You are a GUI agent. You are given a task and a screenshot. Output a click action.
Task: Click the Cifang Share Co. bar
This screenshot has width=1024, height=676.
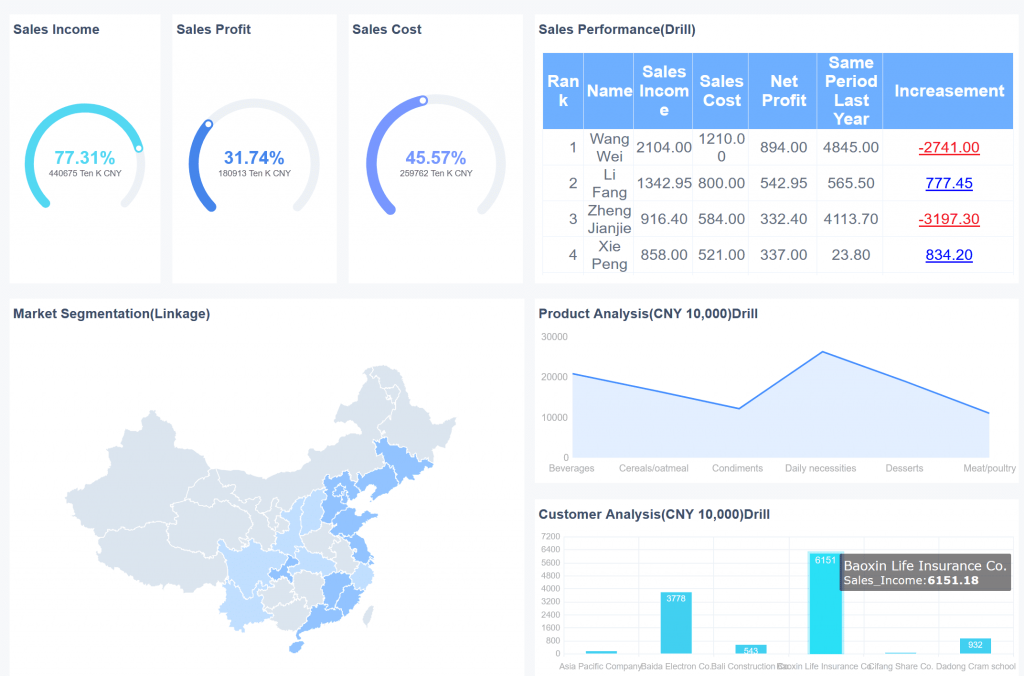point(901,652)
